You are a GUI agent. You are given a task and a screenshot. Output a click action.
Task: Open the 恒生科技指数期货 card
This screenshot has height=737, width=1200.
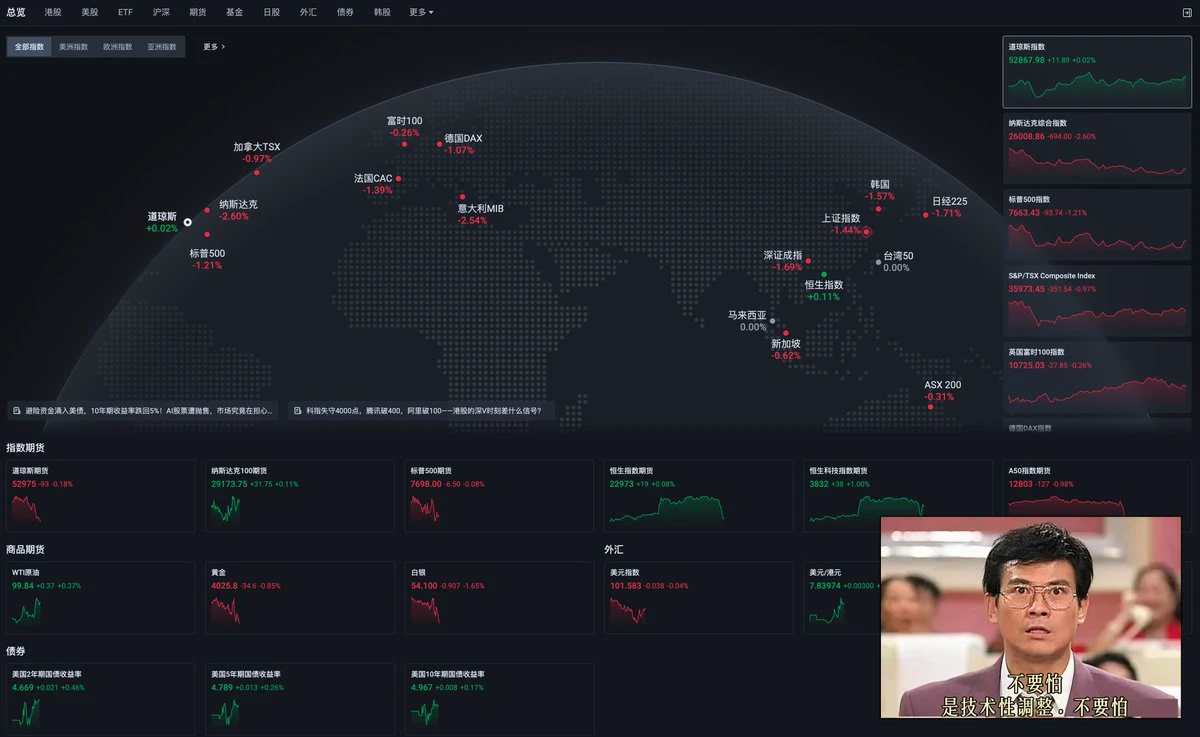pyautogui.click(x=898, y=496)
